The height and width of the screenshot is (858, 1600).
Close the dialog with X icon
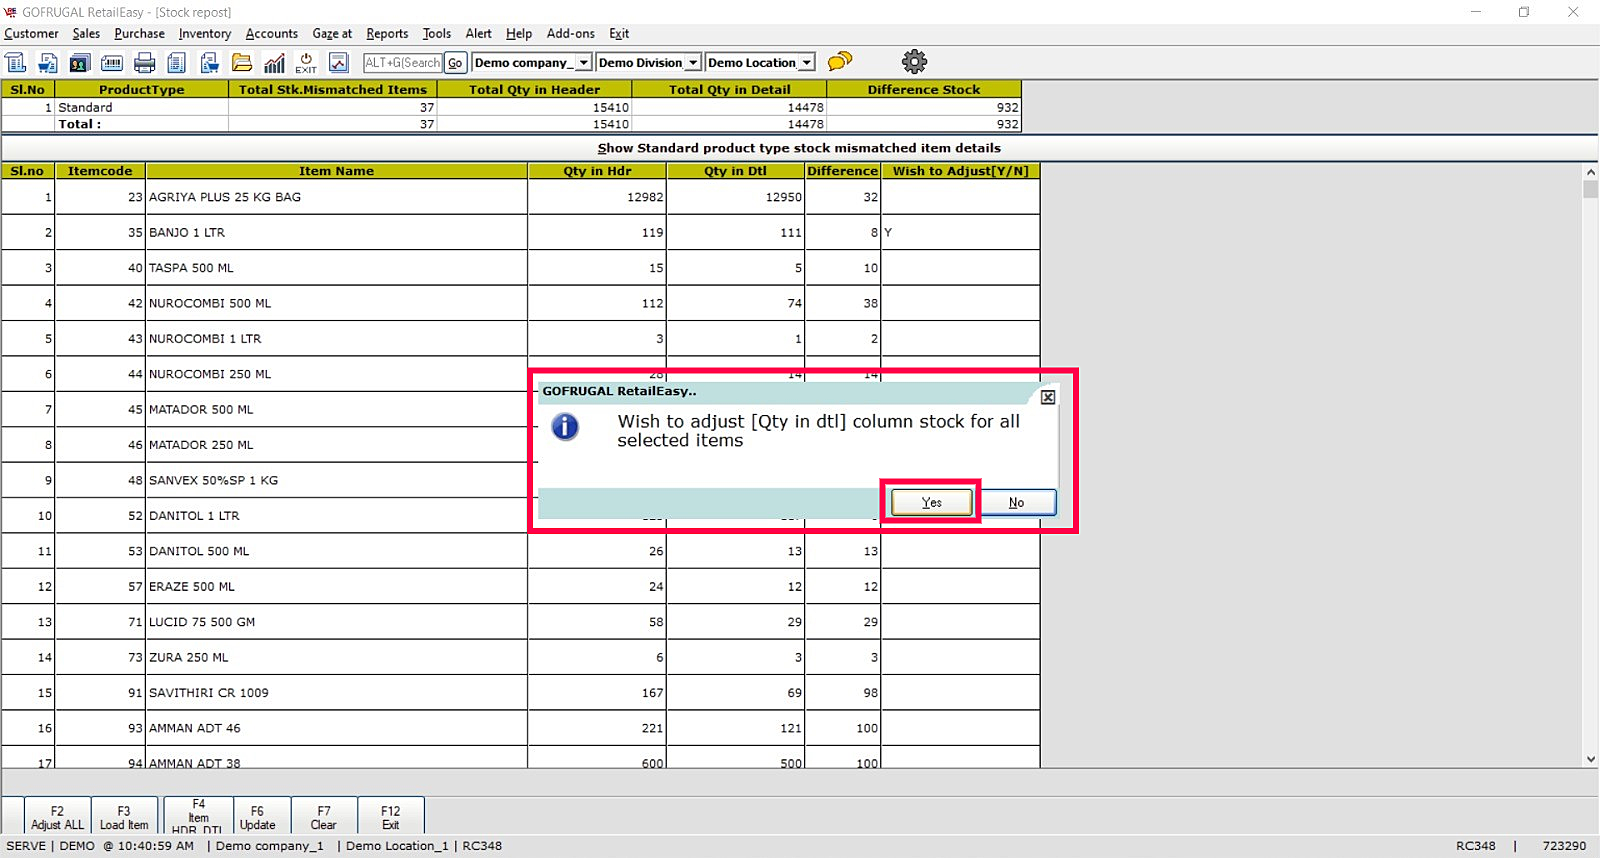click(x=1047, y=397)
